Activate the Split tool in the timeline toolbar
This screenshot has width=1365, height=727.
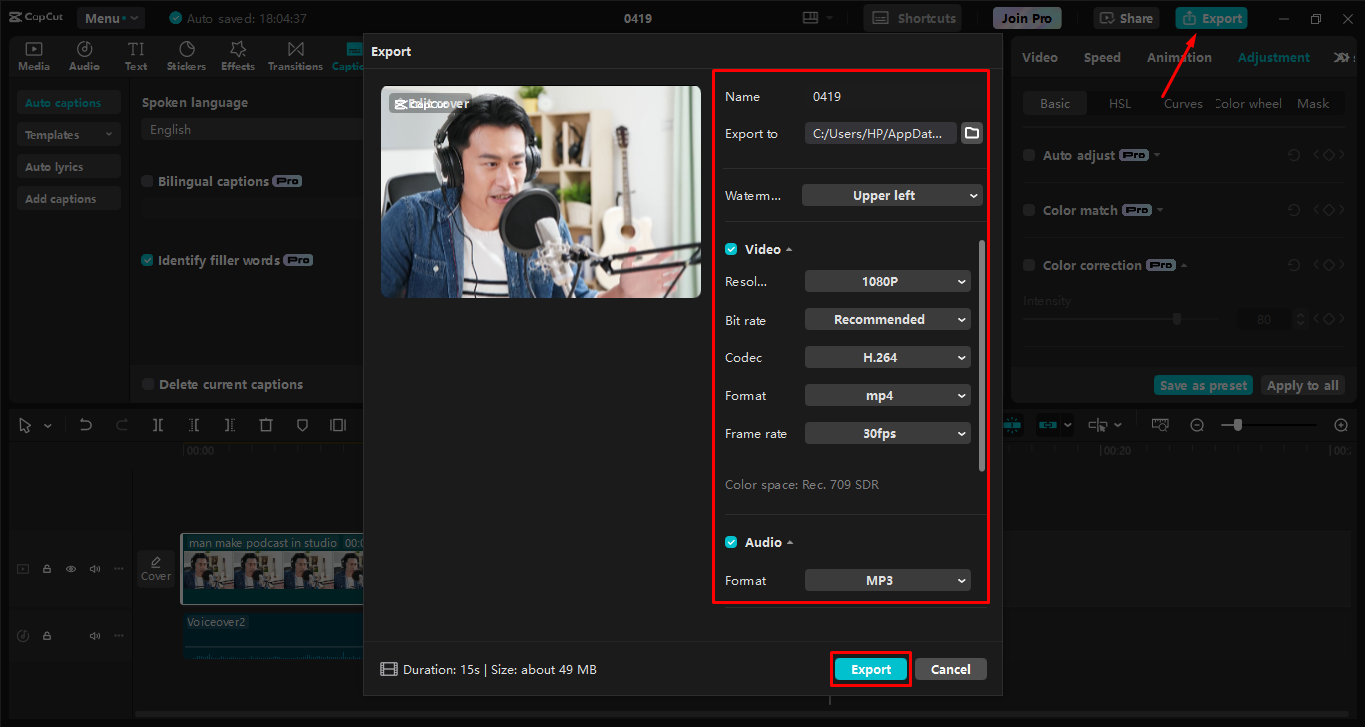pos(158,425)
